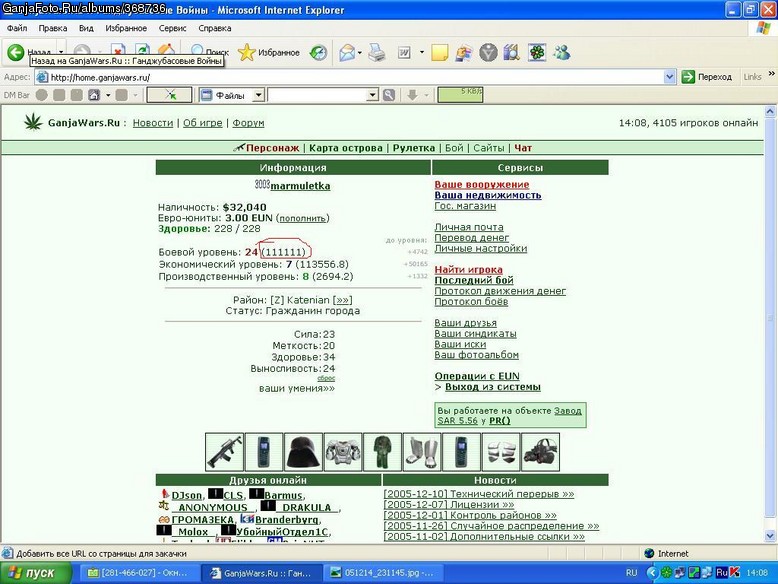Open Ваши умения»» link
Viewport: 778px width, 584px height.
[297, 389]
